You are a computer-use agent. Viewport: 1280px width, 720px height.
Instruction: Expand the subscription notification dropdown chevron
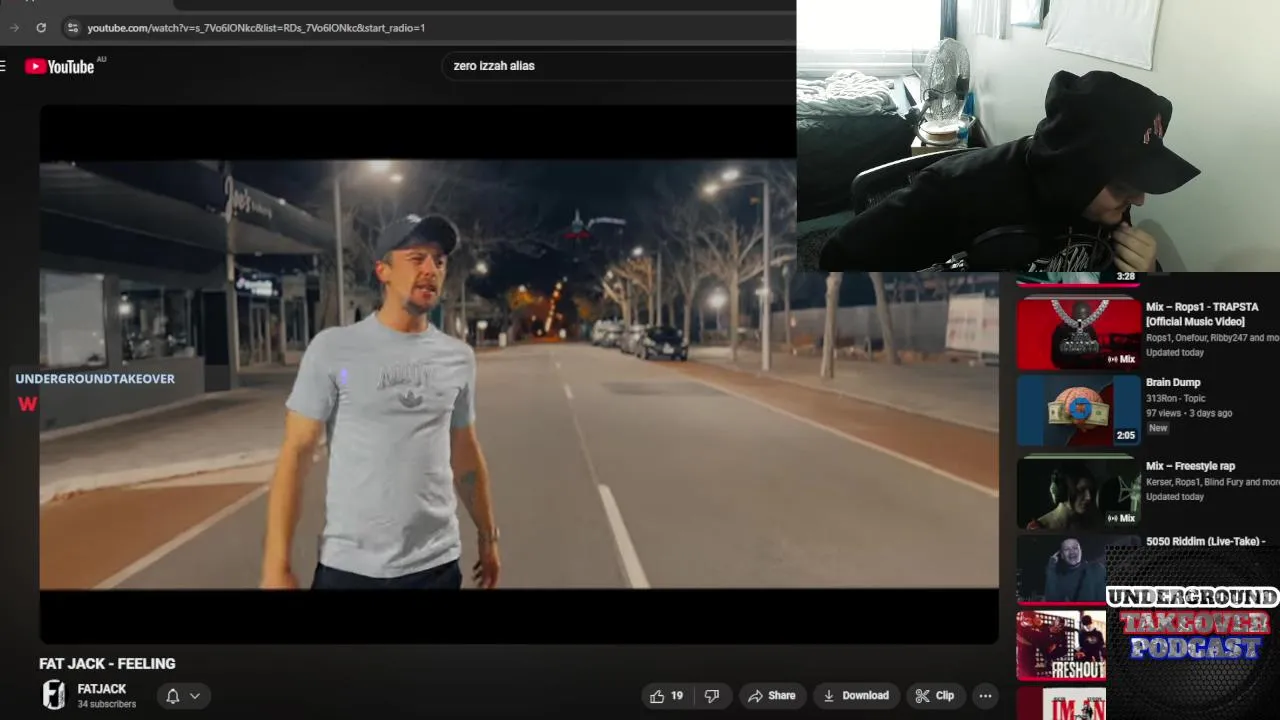(x=195, y=696)
